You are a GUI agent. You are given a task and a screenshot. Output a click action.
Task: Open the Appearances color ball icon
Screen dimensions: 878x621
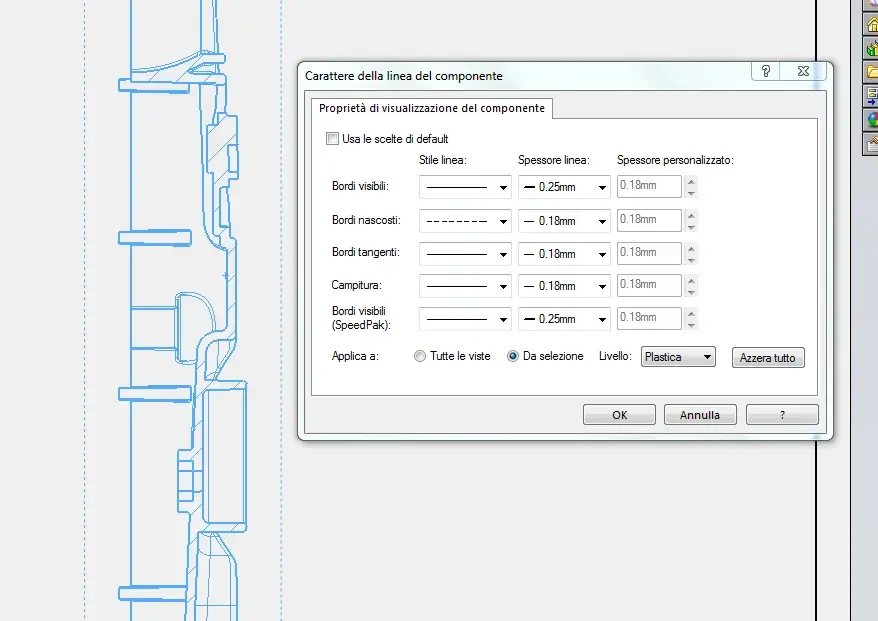[x=871, y=120]
